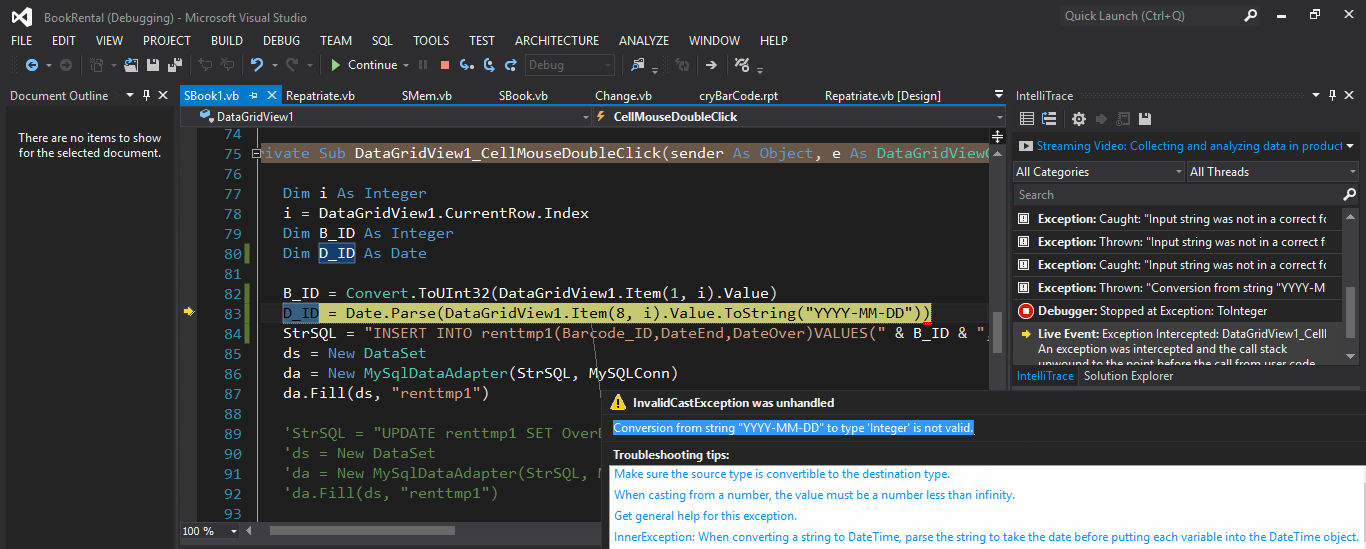This screenshot has width=1366, height=549.
Task: Click the Debugger Stopped at Exception red icon
Action: pyautogui.click(x=1024, y=311)
